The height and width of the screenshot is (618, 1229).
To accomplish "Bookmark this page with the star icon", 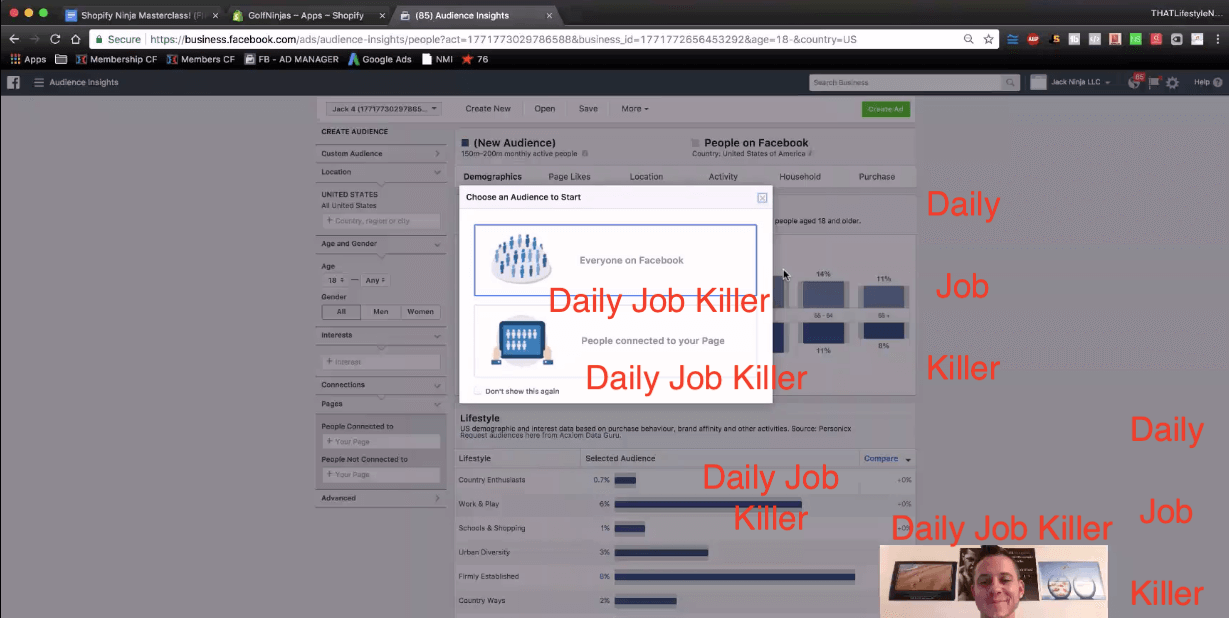I will [x=989, y=39].
